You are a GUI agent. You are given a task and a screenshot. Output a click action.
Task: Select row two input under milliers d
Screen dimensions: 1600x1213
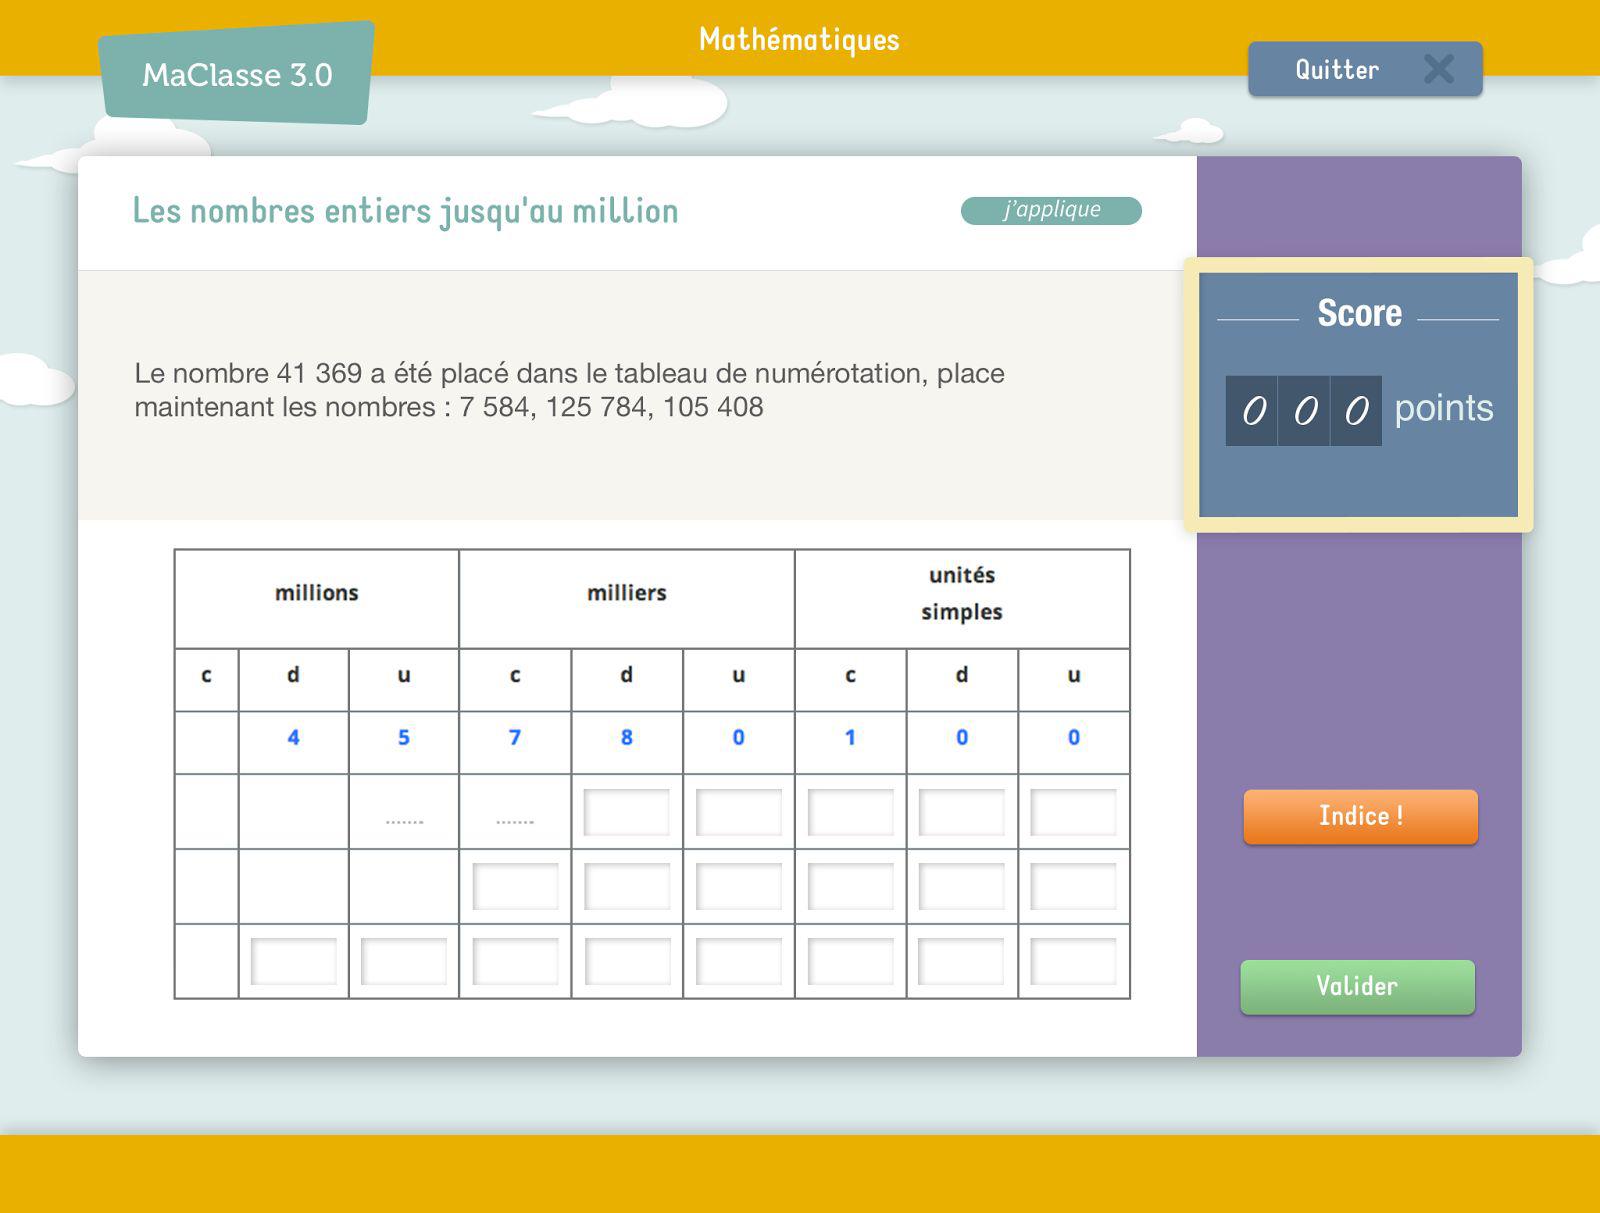(627, 812)
